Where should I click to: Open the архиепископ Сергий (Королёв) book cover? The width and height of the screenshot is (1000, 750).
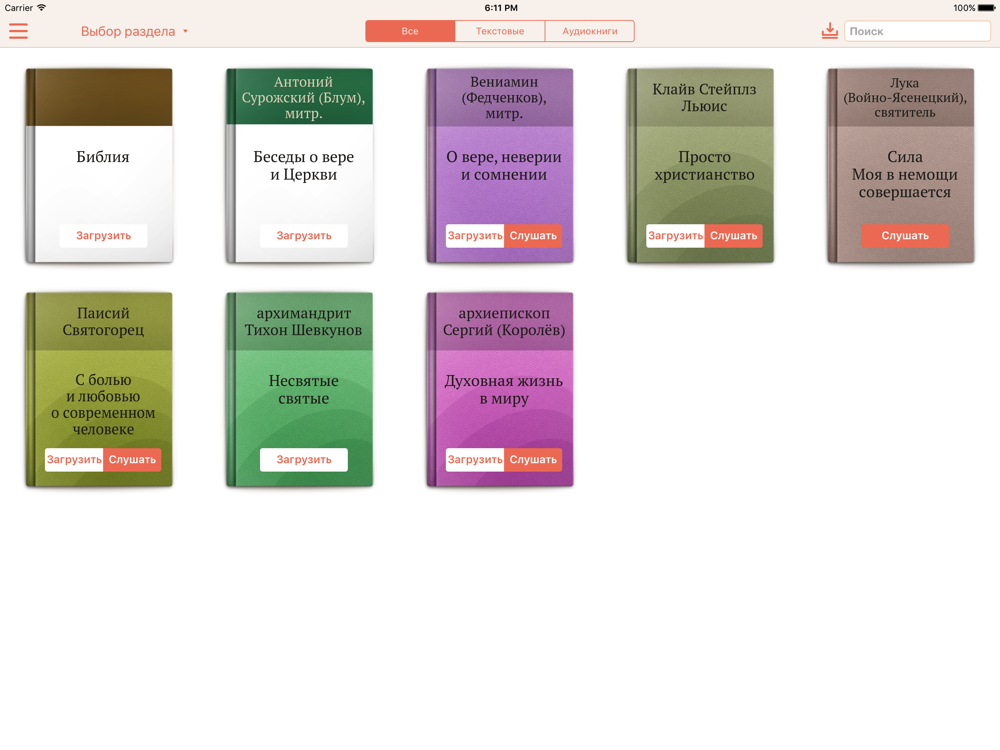click(x=500, y=389)
